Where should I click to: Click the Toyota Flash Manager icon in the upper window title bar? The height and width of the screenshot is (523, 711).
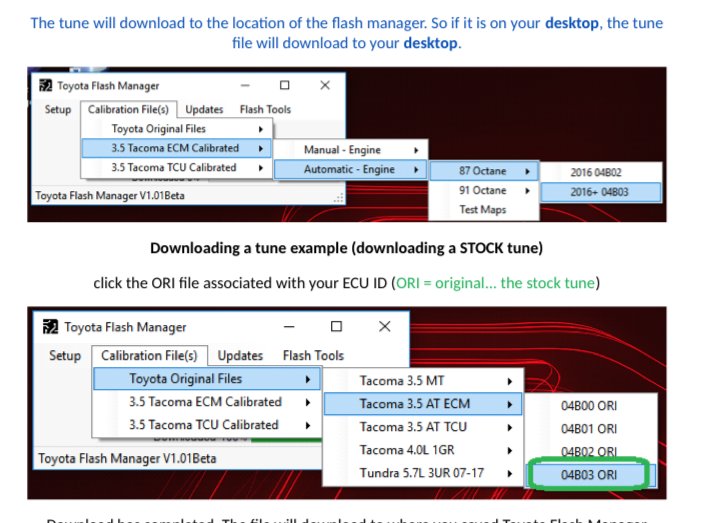pyautogui.click(x=45, y=85)
